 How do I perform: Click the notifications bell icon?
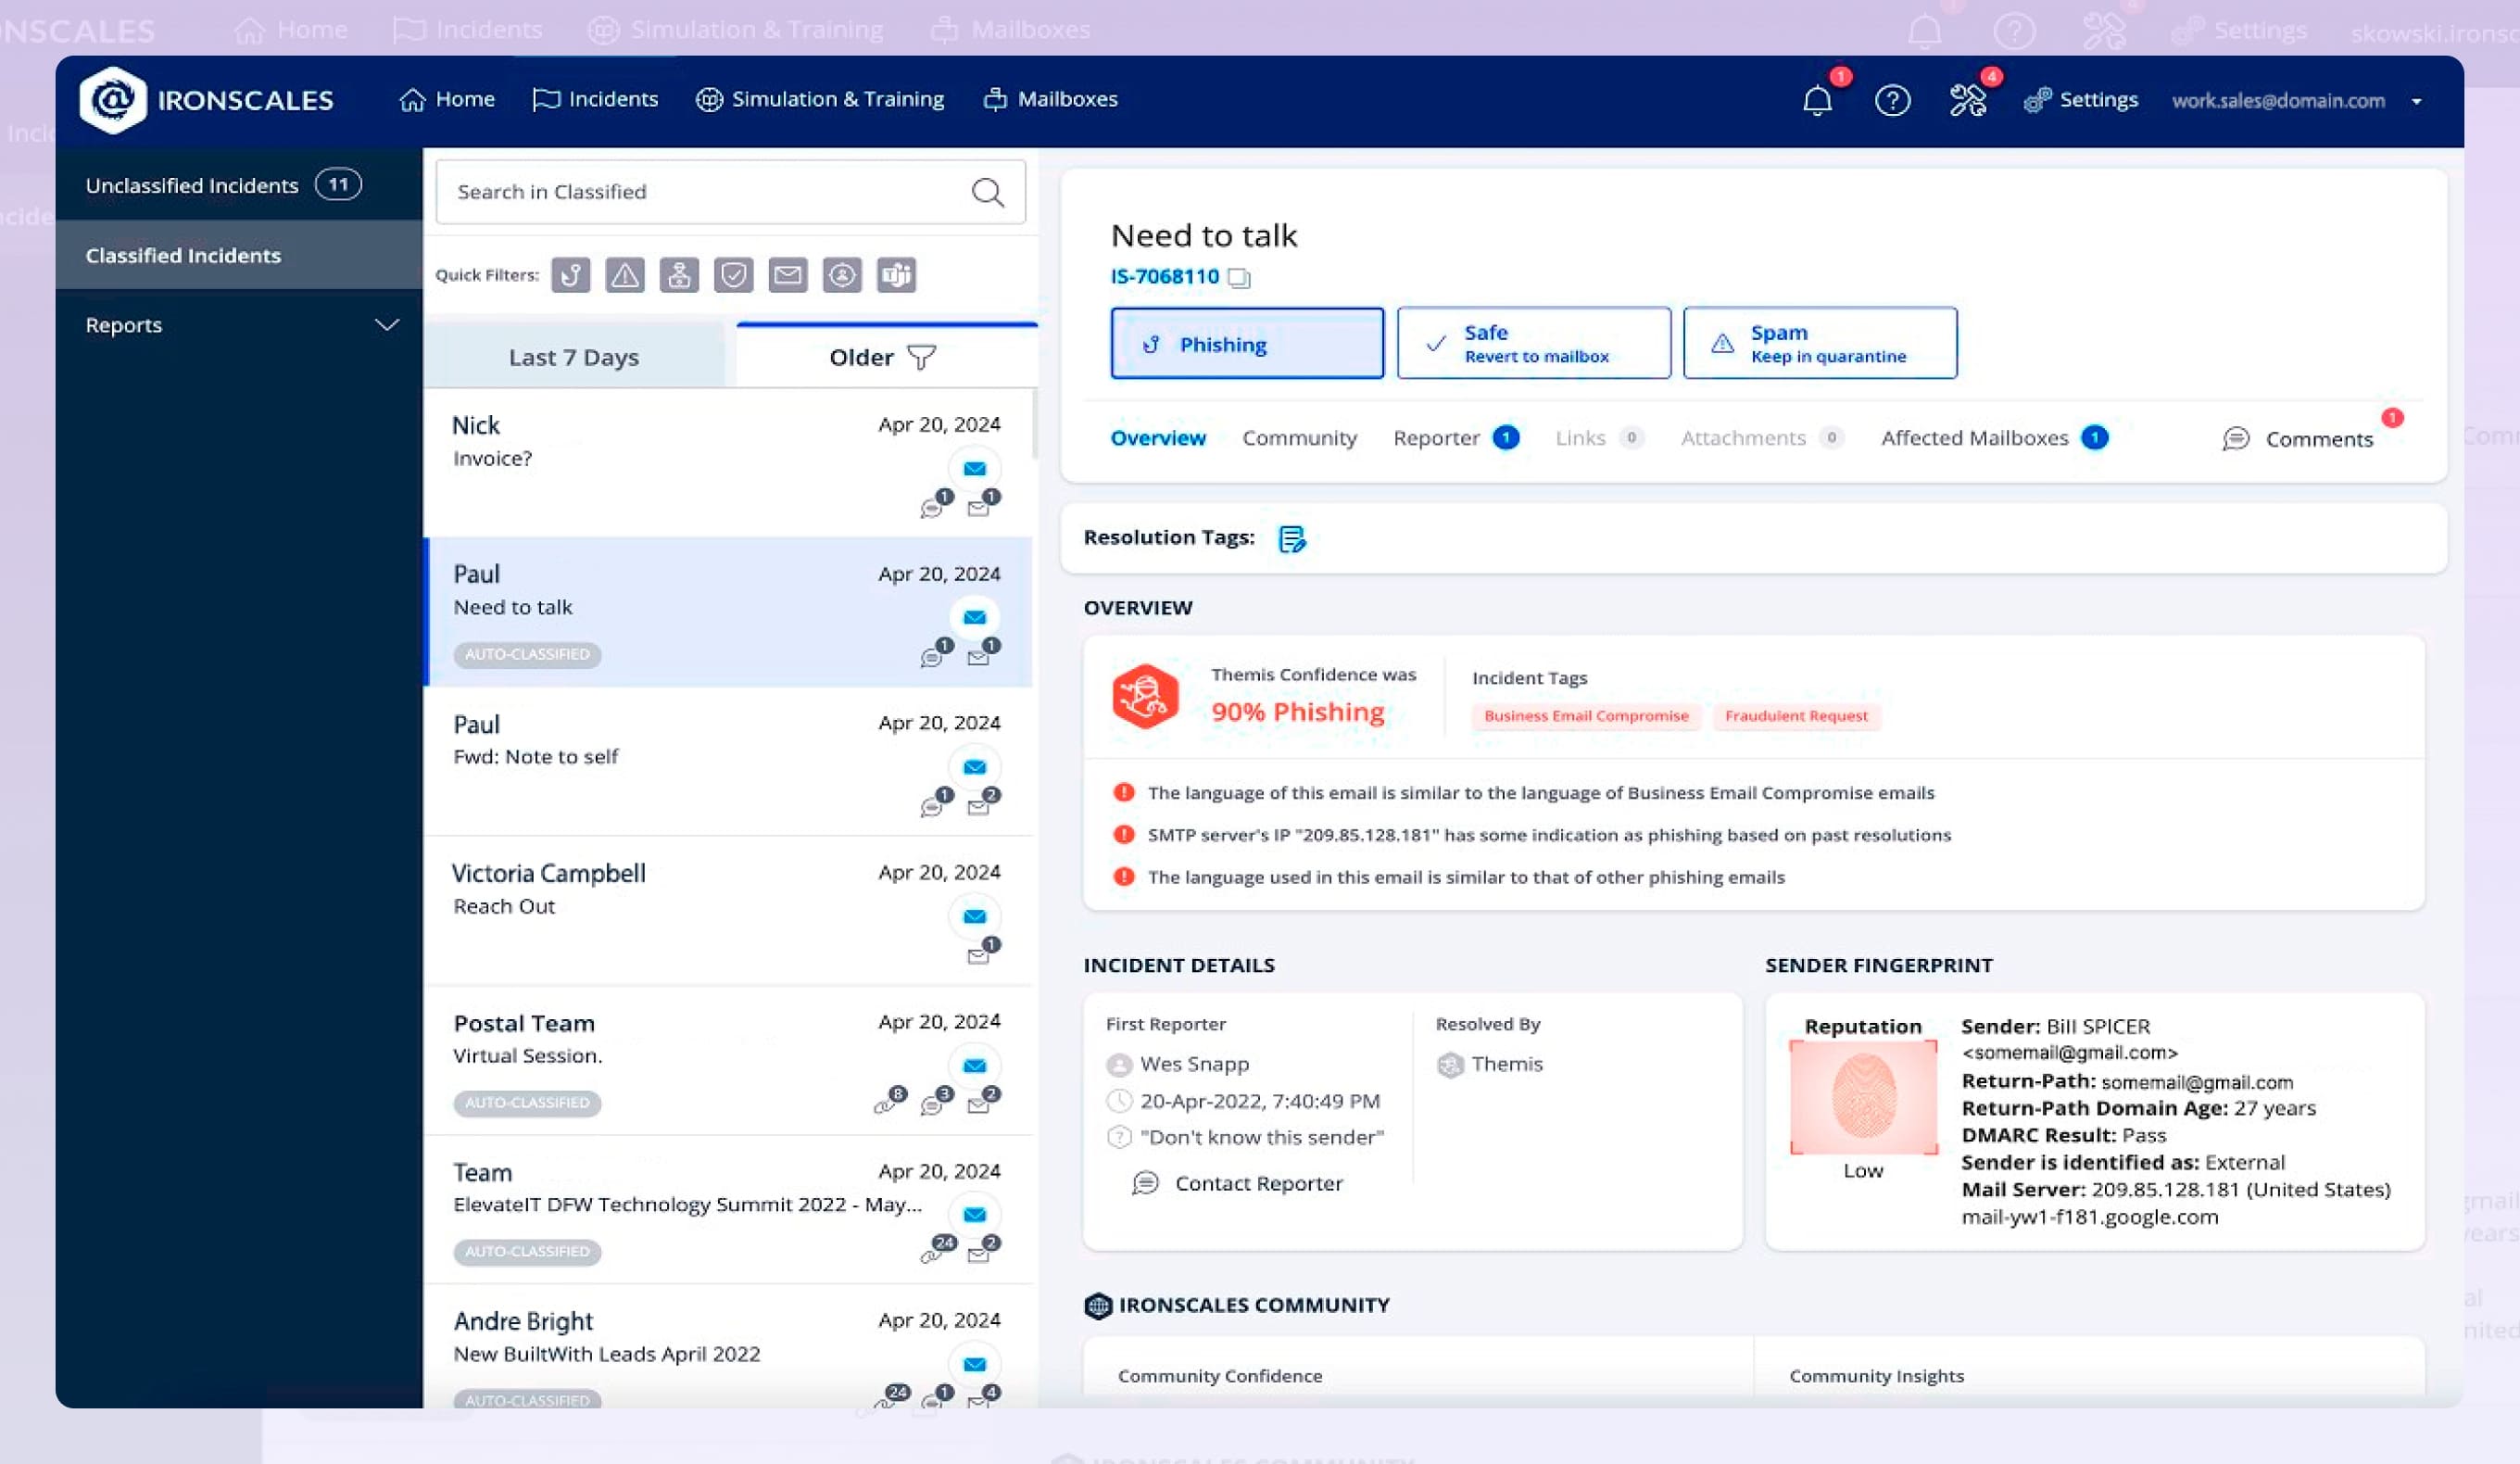coord(1816,99)
